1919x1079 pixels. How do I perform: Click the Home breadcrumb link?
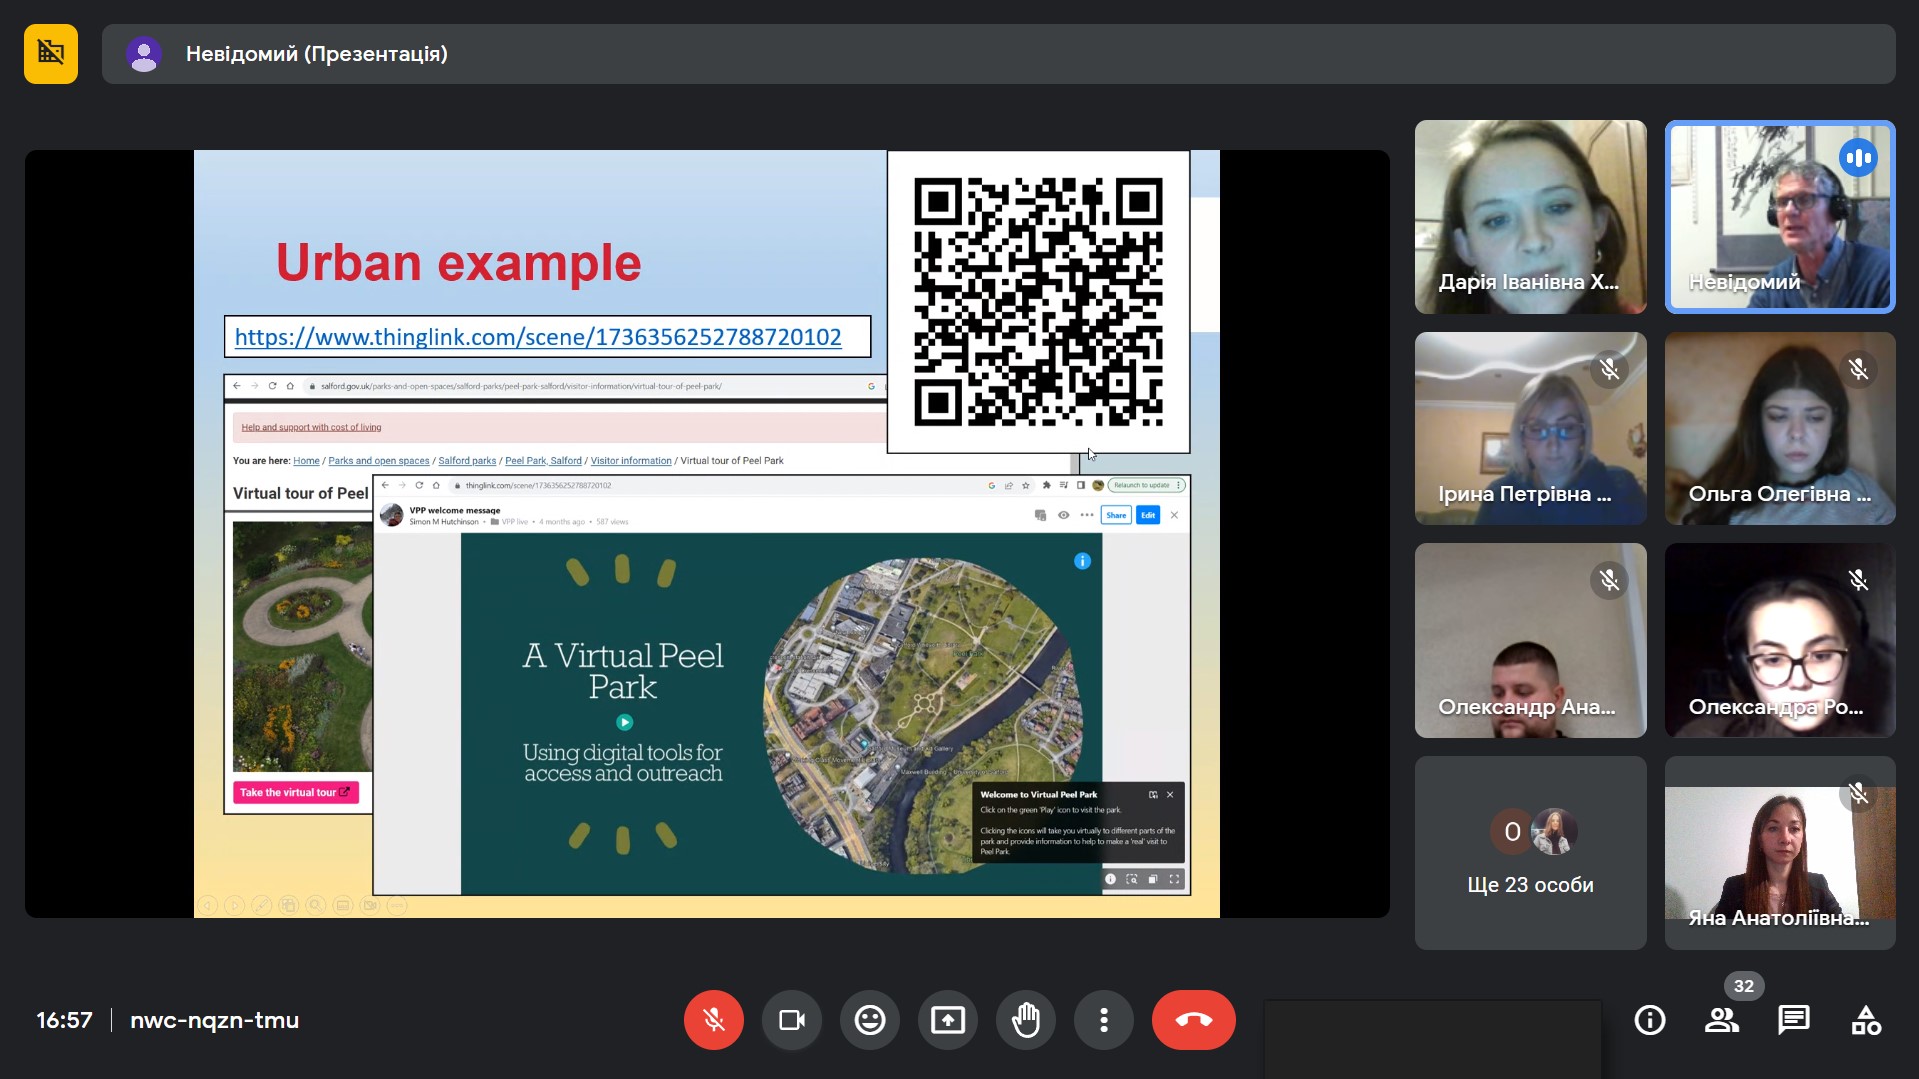click(x=306, y=461)
